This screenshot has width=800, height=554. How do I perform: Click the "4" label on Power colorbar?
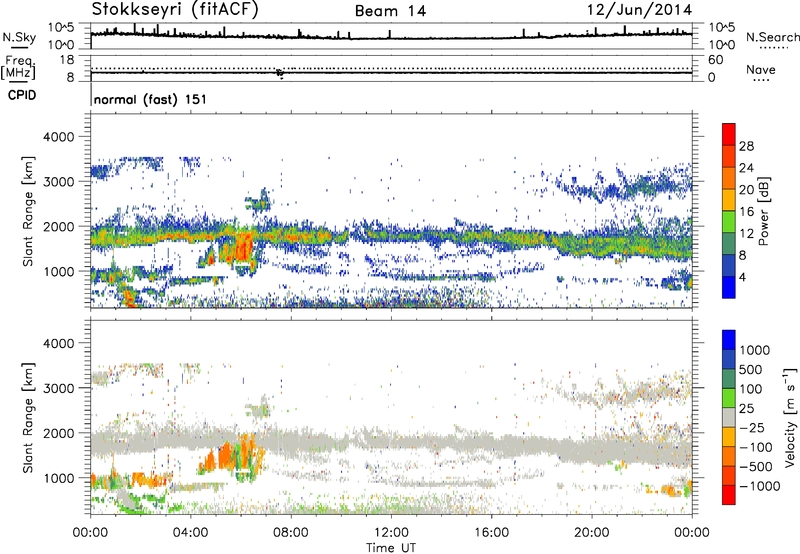coord(742,278)
